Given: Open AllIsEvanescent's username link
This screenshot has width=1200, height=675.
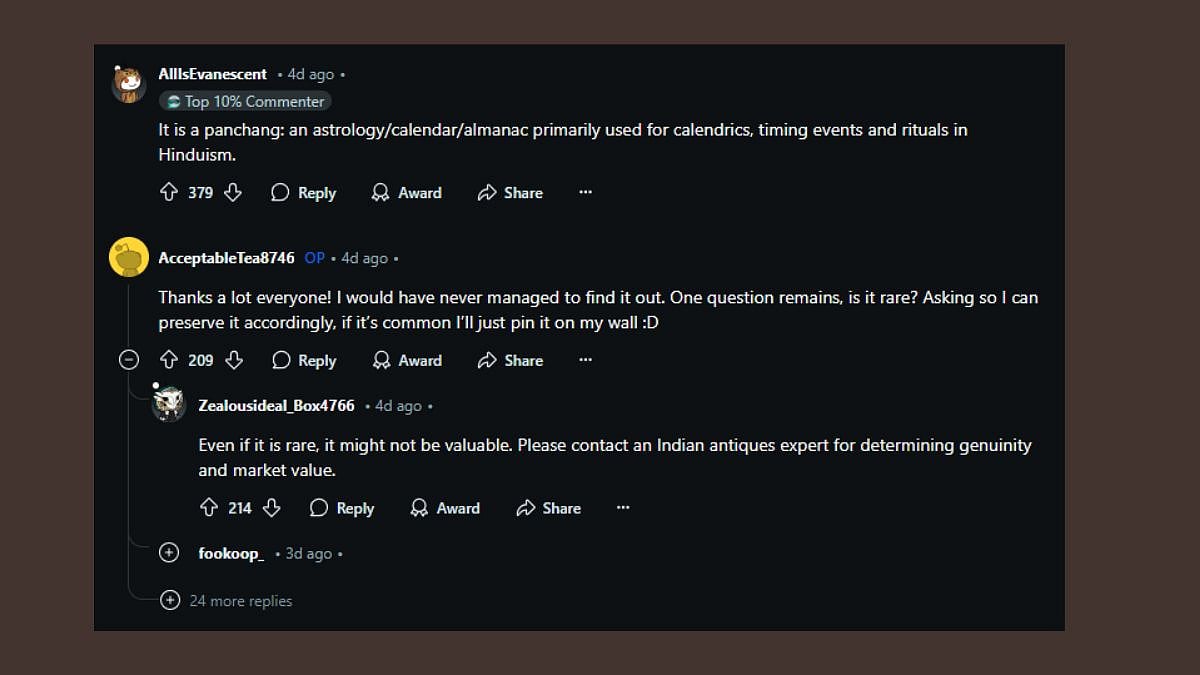Looking at the screenshot, I should coord(212,74).
